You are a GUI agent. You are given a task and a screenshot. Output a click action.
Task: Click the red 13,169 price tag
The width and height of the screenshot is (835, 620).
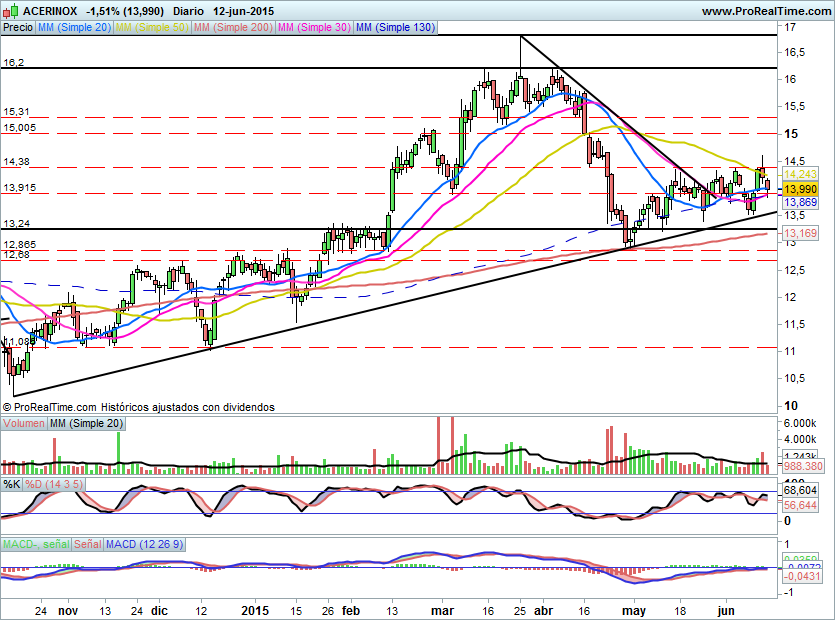800,234
